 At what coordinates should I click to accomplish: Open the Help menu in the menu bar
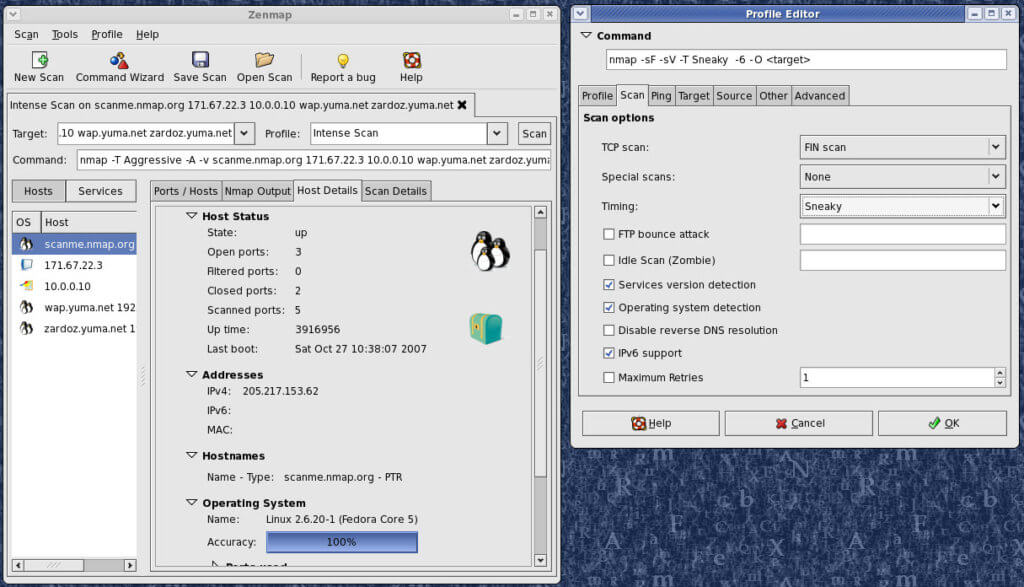(148, 35)
